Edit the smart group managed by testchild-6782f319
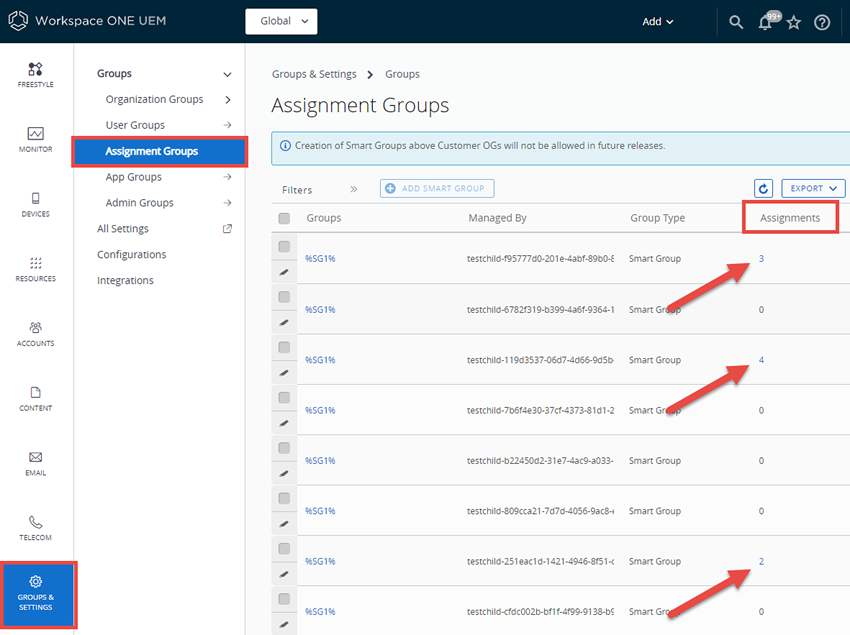 (x=284, y=323)
